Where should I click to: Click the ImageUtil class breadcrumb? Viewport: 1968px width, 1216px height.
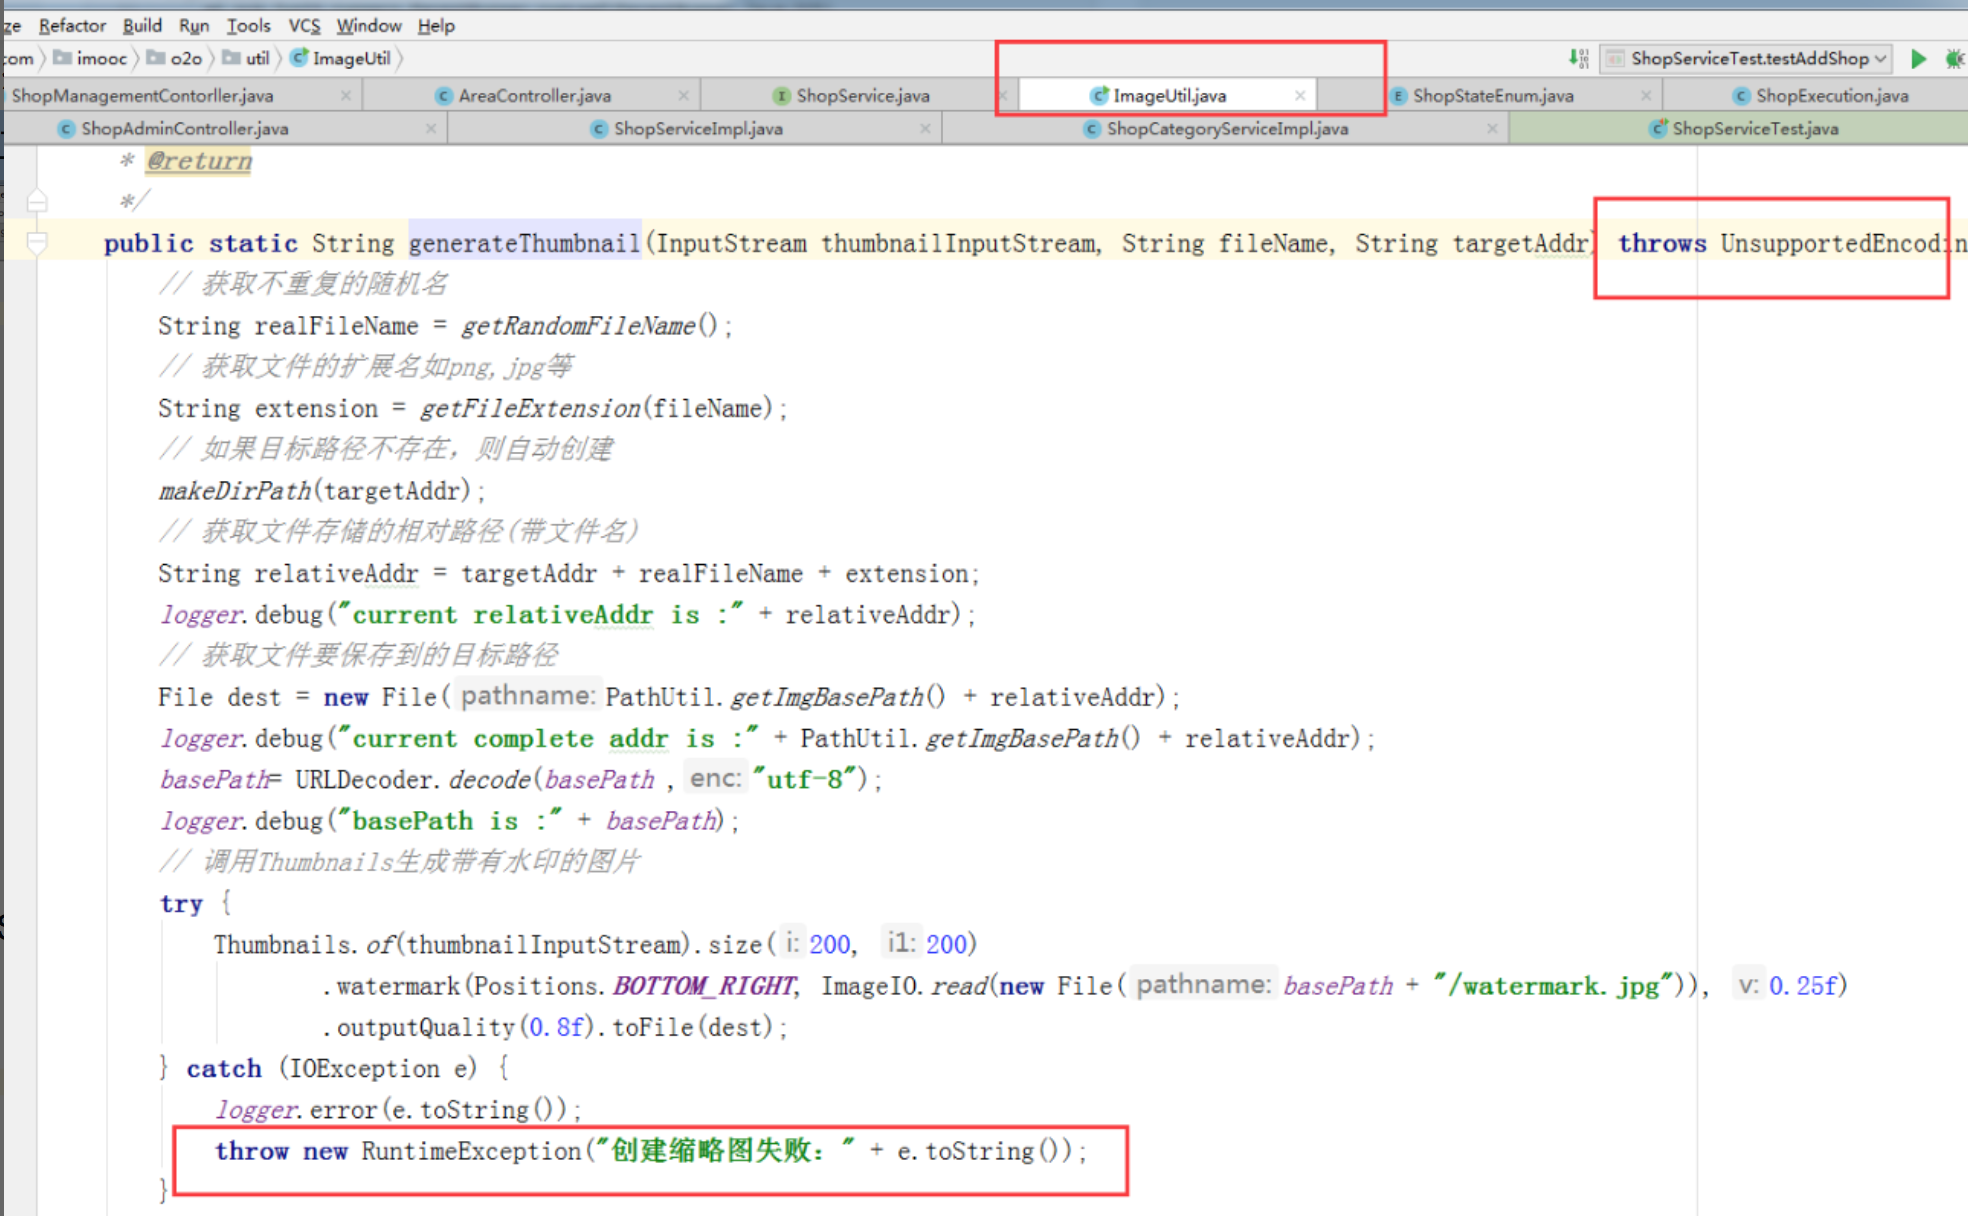pos(341,58)
